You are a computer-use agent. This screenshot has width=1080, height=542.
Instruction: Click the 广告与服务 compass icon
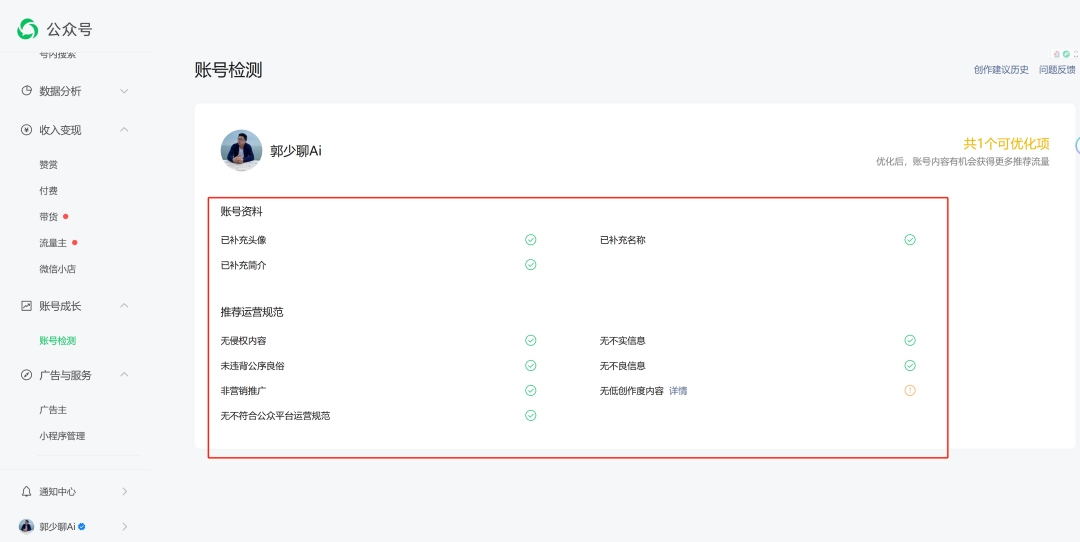click(27, 375)
